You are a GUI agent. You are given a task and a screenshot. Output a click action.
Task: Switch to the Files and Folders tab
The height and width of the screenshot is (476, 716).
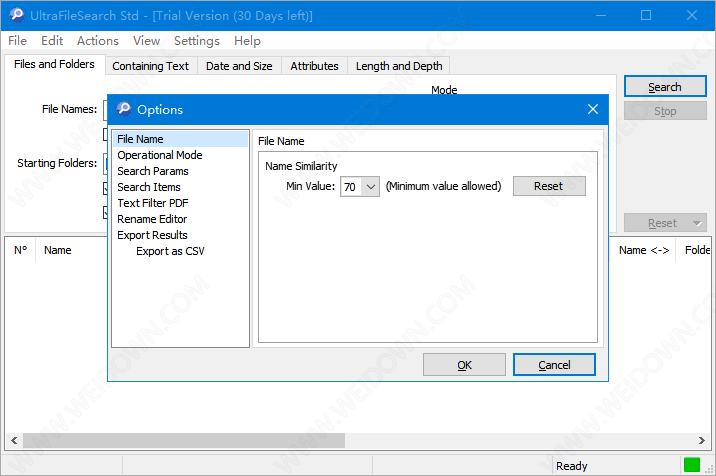54,64
